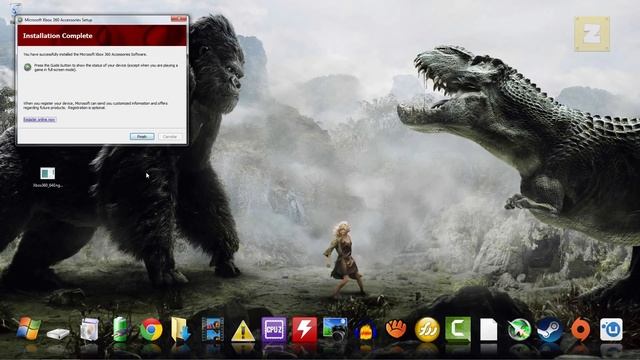Image resolution: width=640 pixels, height=360 pixels.
Task: Launch Uplay from the dock
Action: (x=611, y=329)
